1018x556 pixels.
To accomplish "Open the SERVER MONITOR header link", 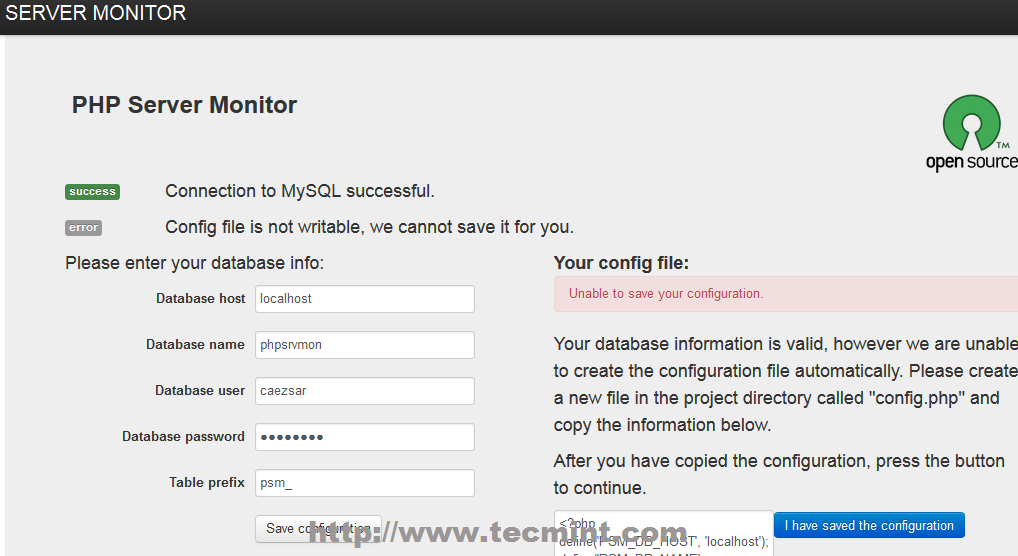I will click(x=96, y=14).
